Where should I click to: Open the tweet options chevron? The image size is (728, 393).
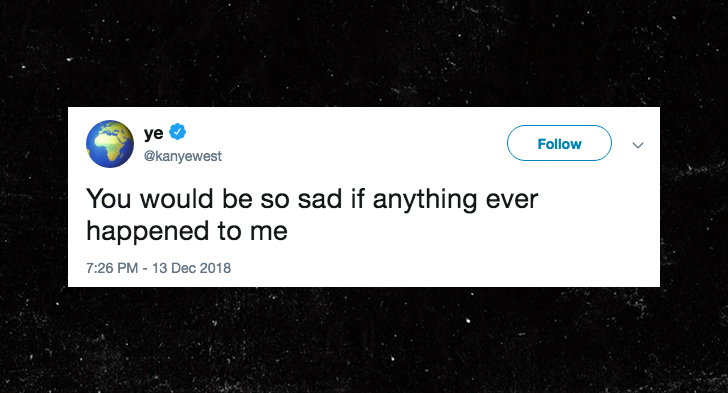pos(638,145)
